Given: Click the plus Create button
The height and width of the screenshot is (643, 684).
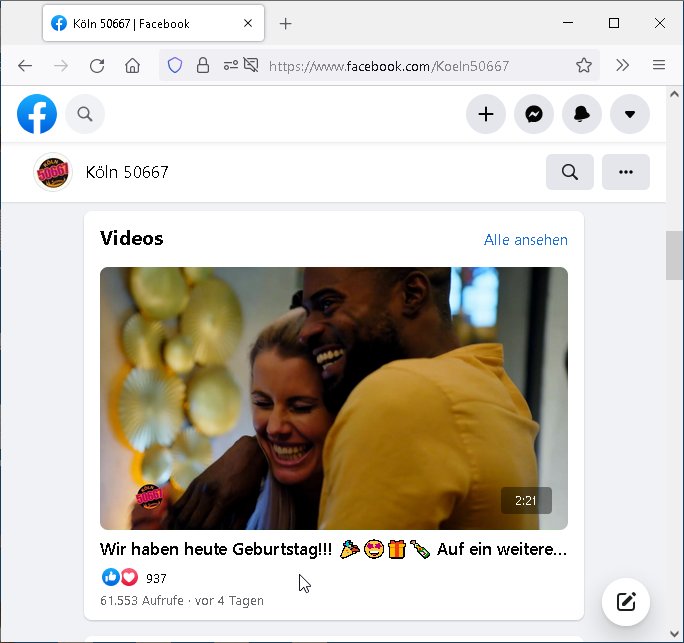Looking at the screenshot, I should [486, 115].
